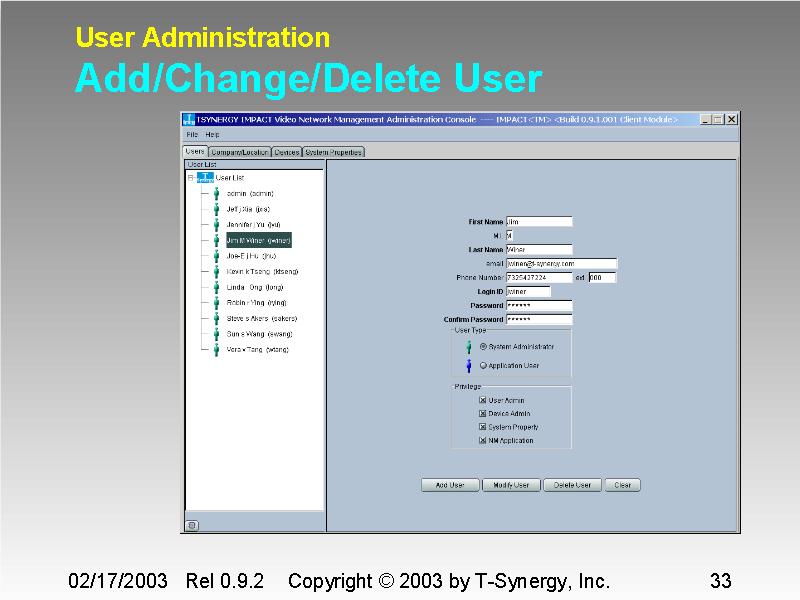Click the person icon beside Linda Ong
This screenshot has height=600, width=800.
(215, 287)
